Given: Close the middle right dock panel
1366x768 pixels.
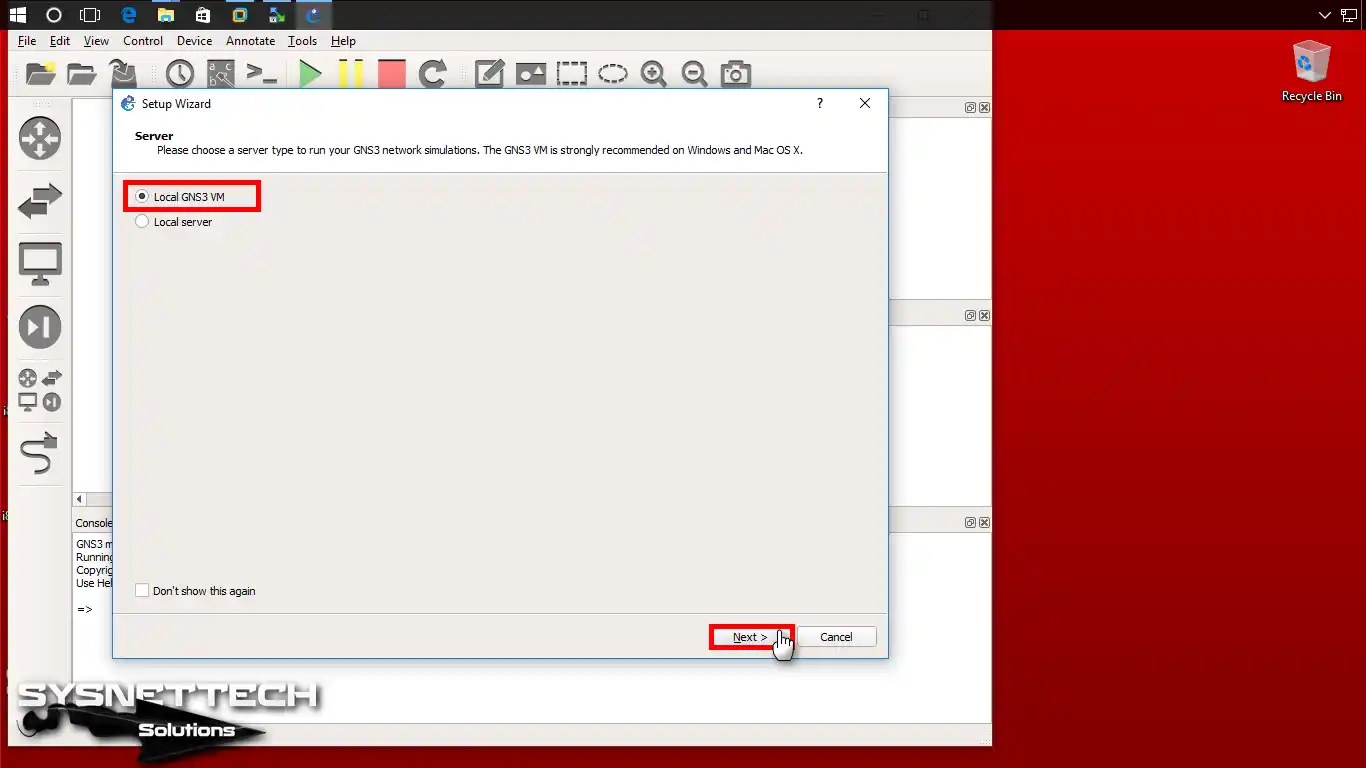Looking at the screenshot, I should (x=984, y=315).
